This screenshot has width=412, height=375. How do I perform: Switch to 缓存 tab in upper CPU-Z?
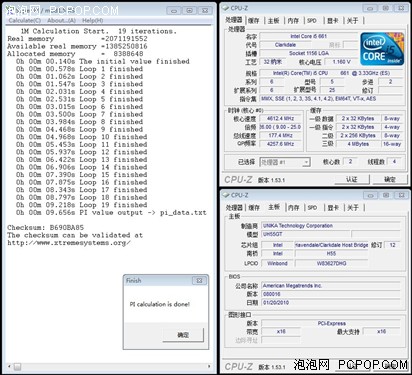[x=254, y=20]
